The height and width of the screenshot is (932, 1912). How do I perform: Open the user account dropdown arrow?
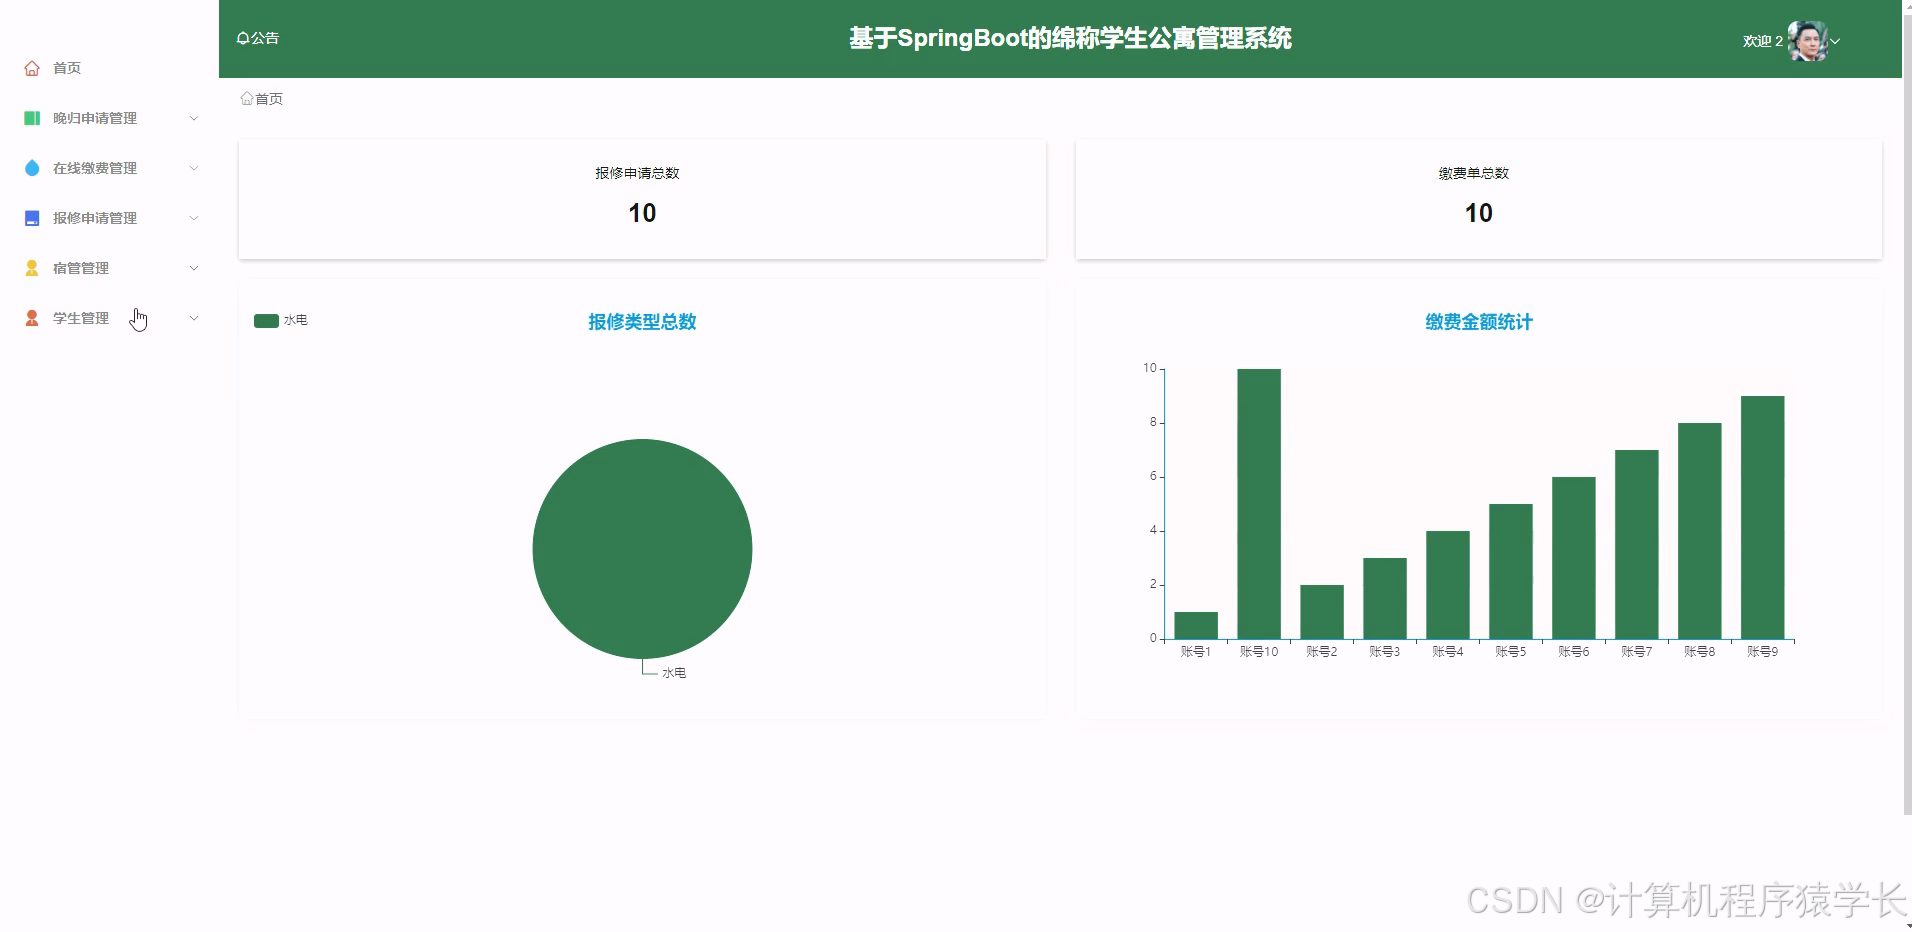click(x=1837, y=42)
